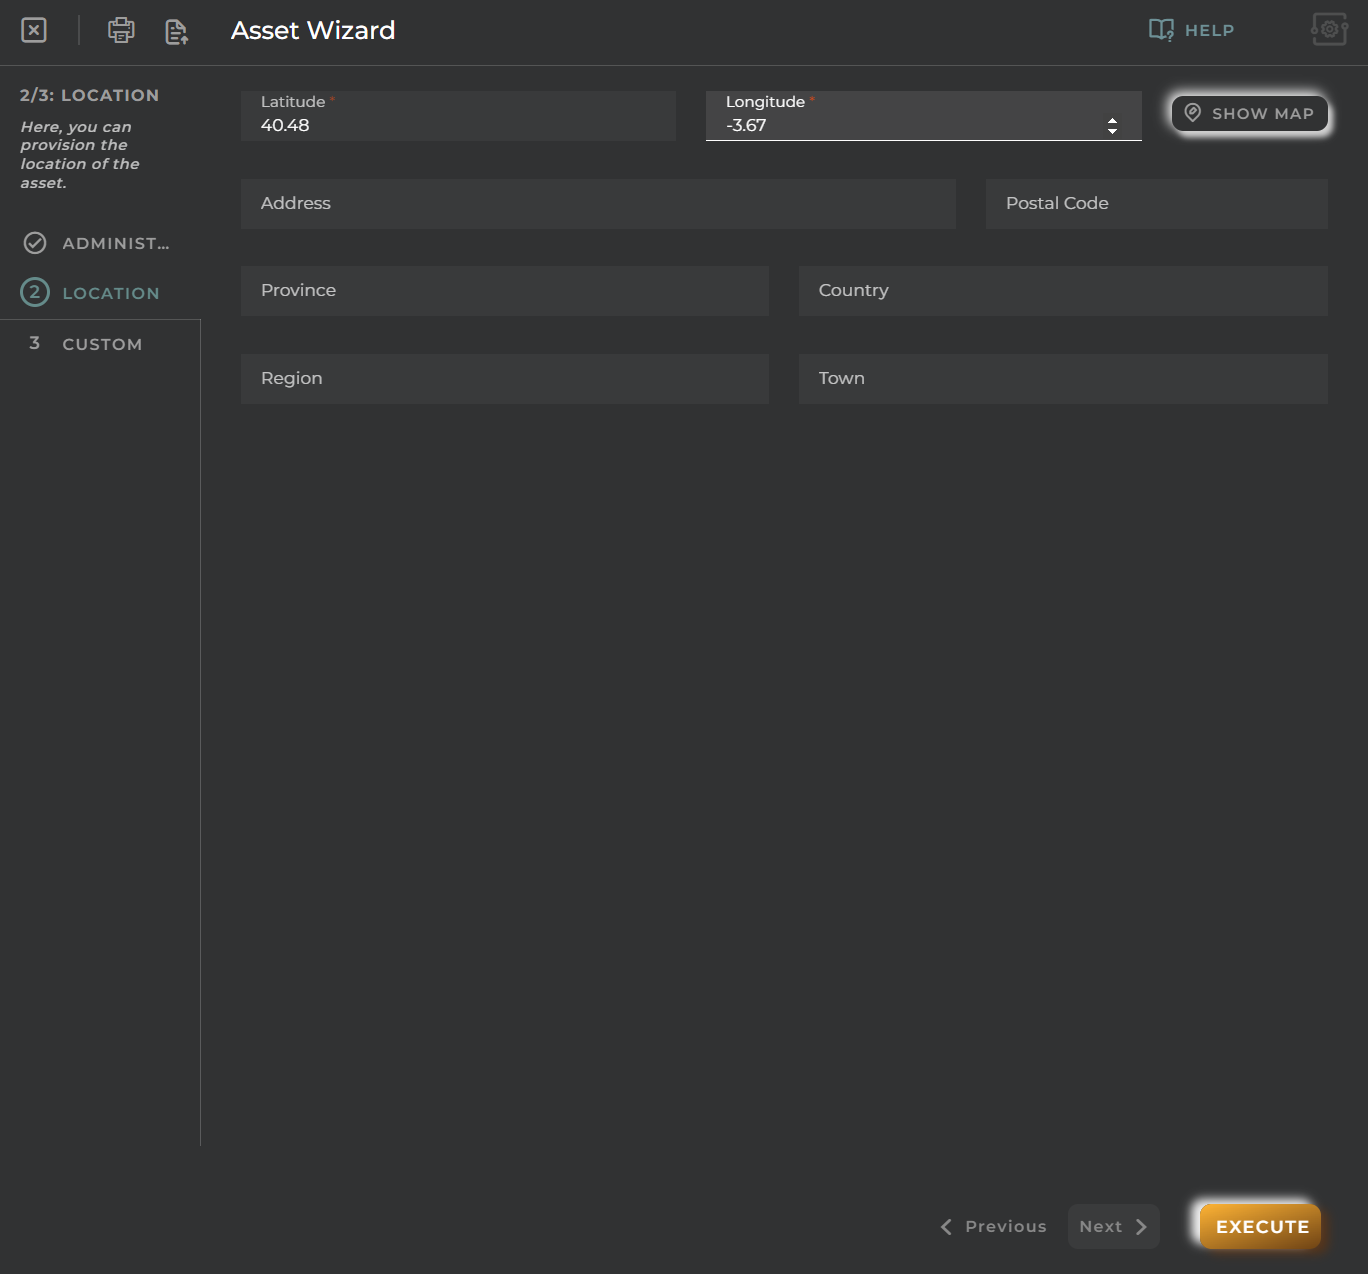Viewport: 1368px width, 1274px height.
Task: Click the Latitude input field
Action: click(x=458, y=116)
